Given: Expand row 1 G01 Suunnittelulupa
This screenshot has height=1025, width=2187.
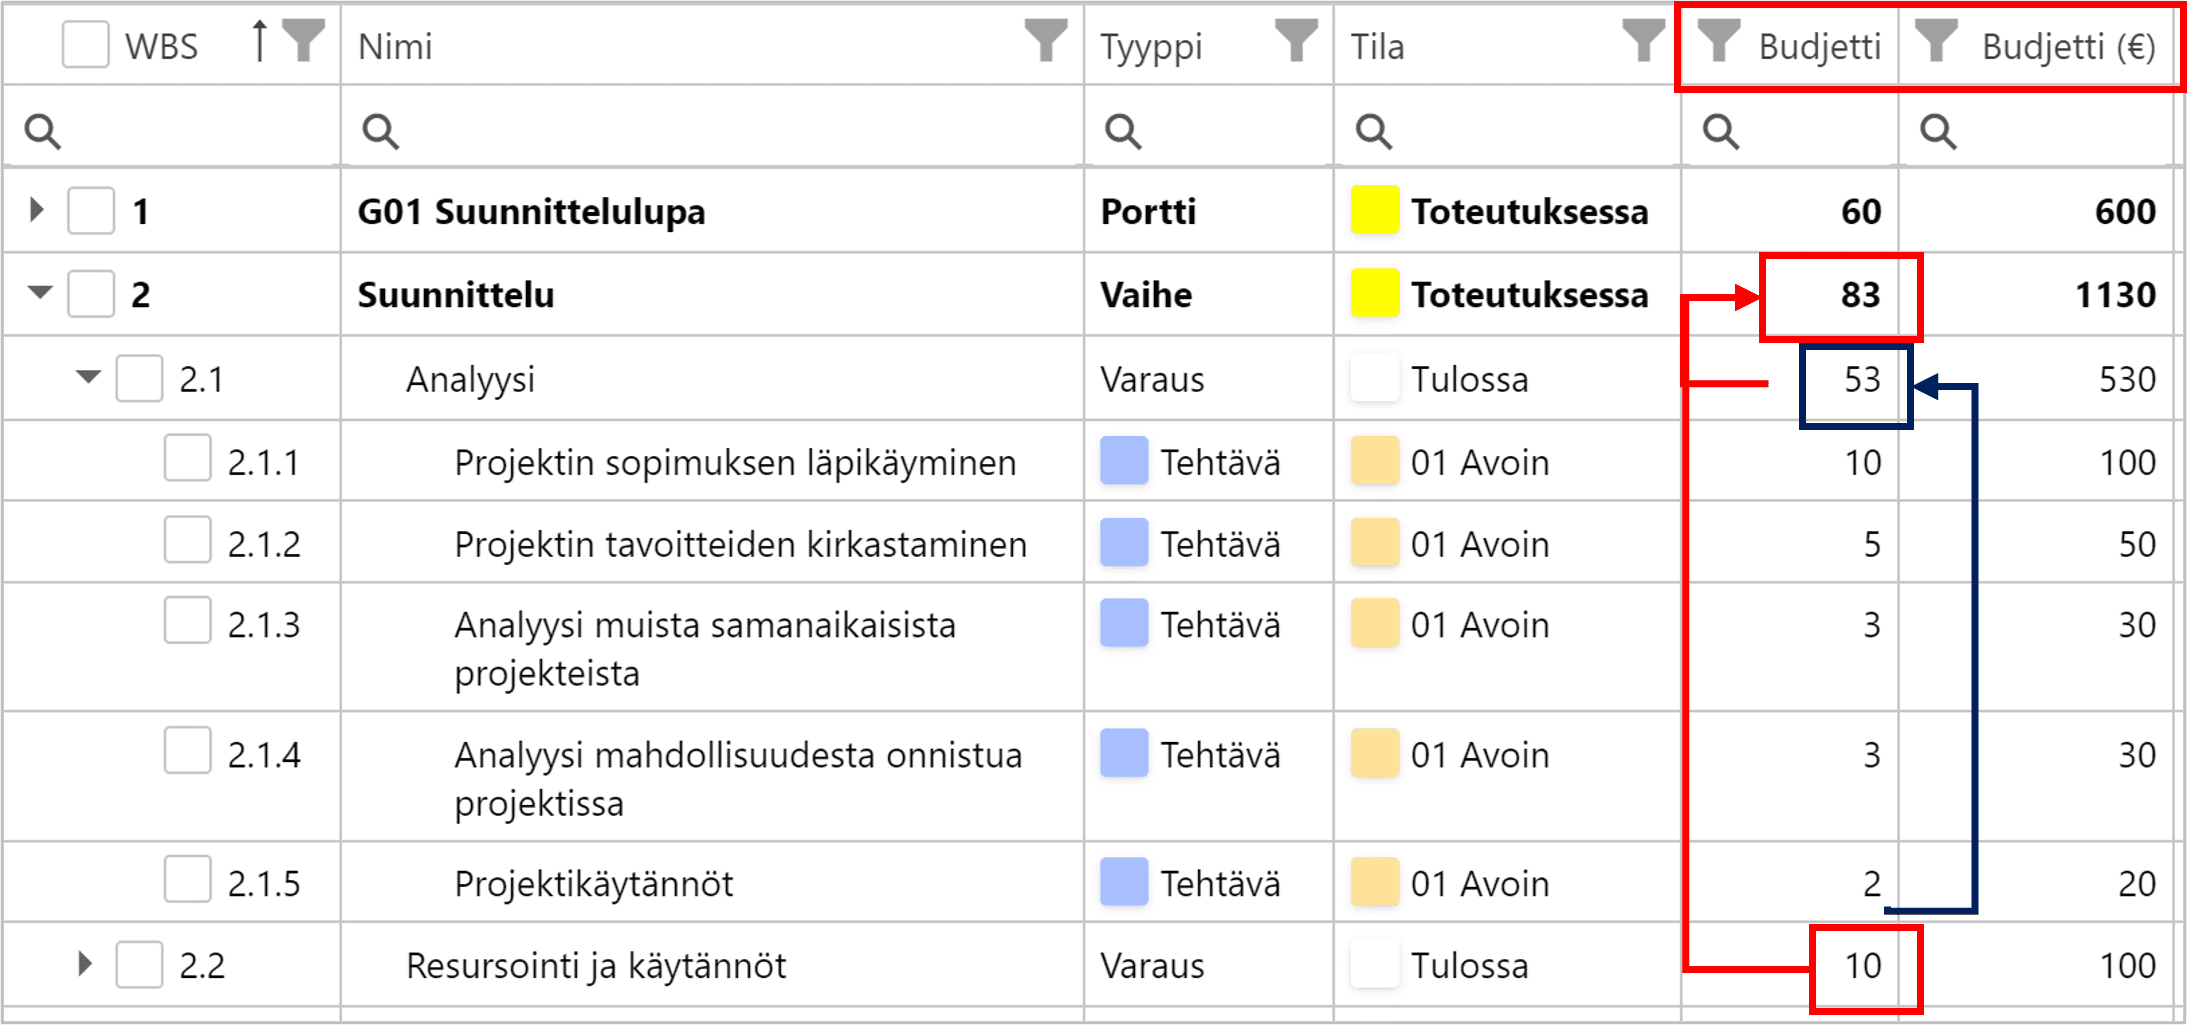Looking at the screenshot, I should tap(37, 210).
